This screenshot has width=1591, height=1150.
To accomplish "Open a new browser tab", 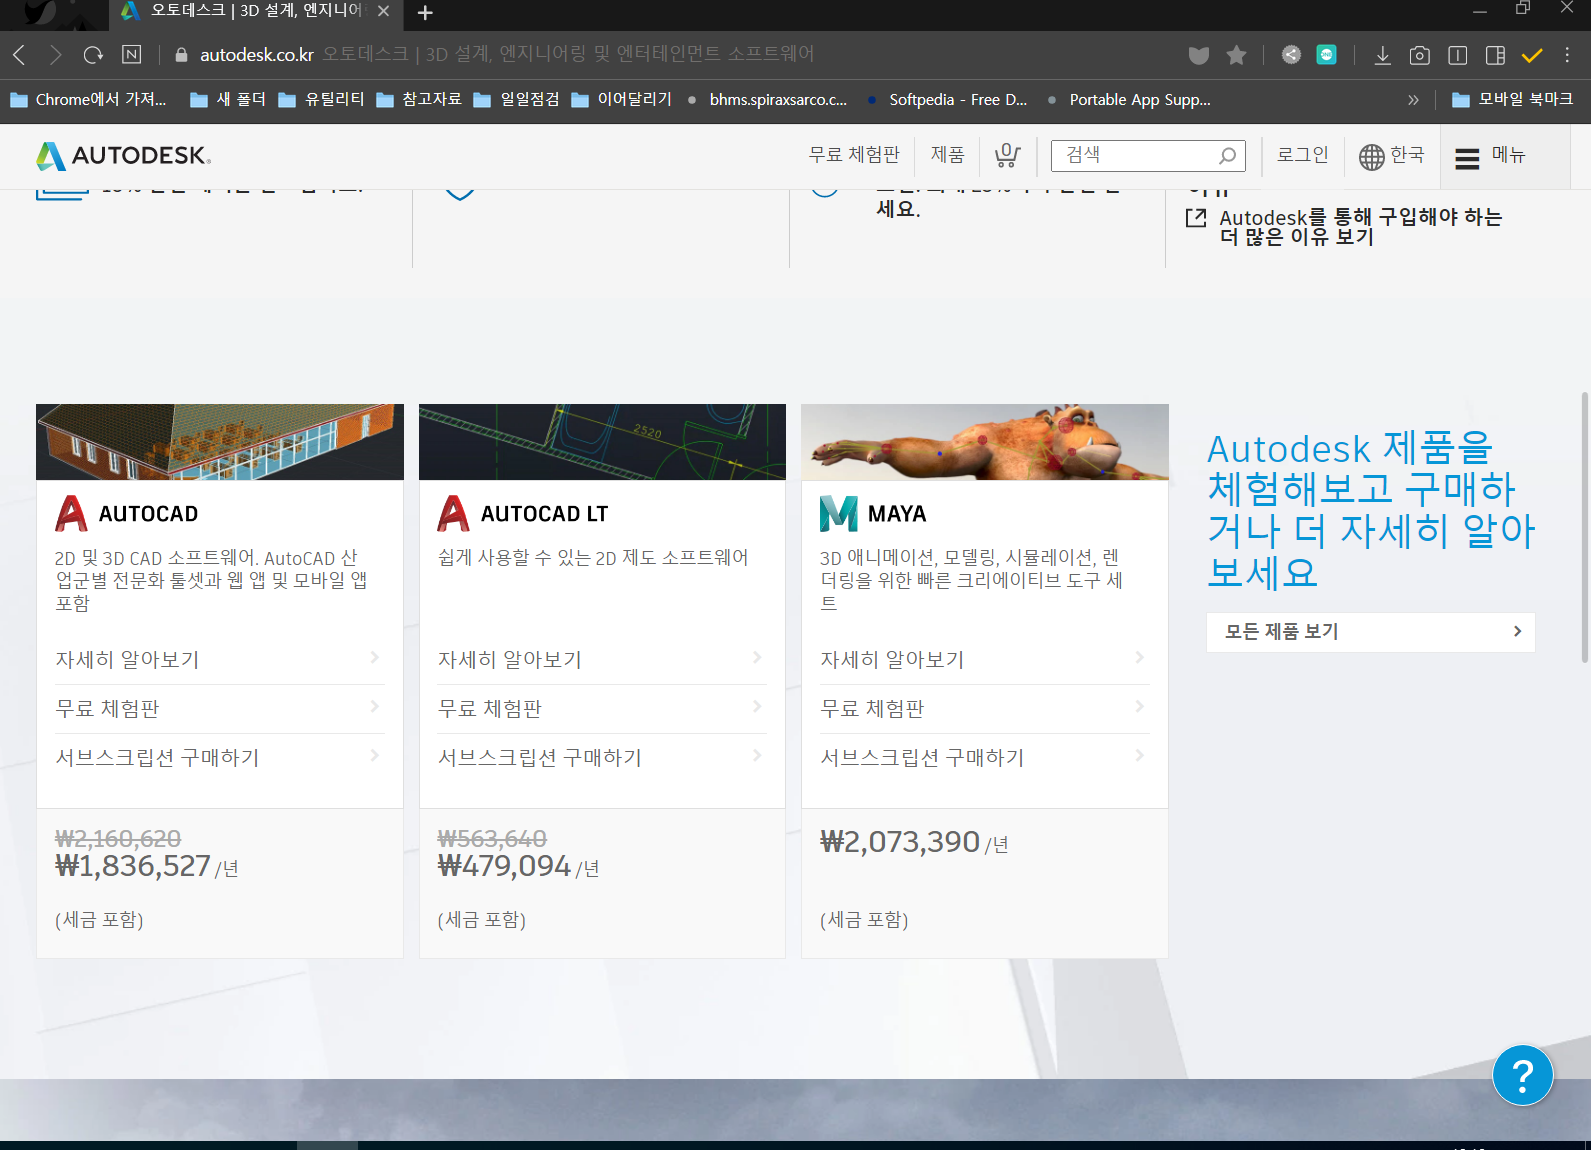I will 425,13.
